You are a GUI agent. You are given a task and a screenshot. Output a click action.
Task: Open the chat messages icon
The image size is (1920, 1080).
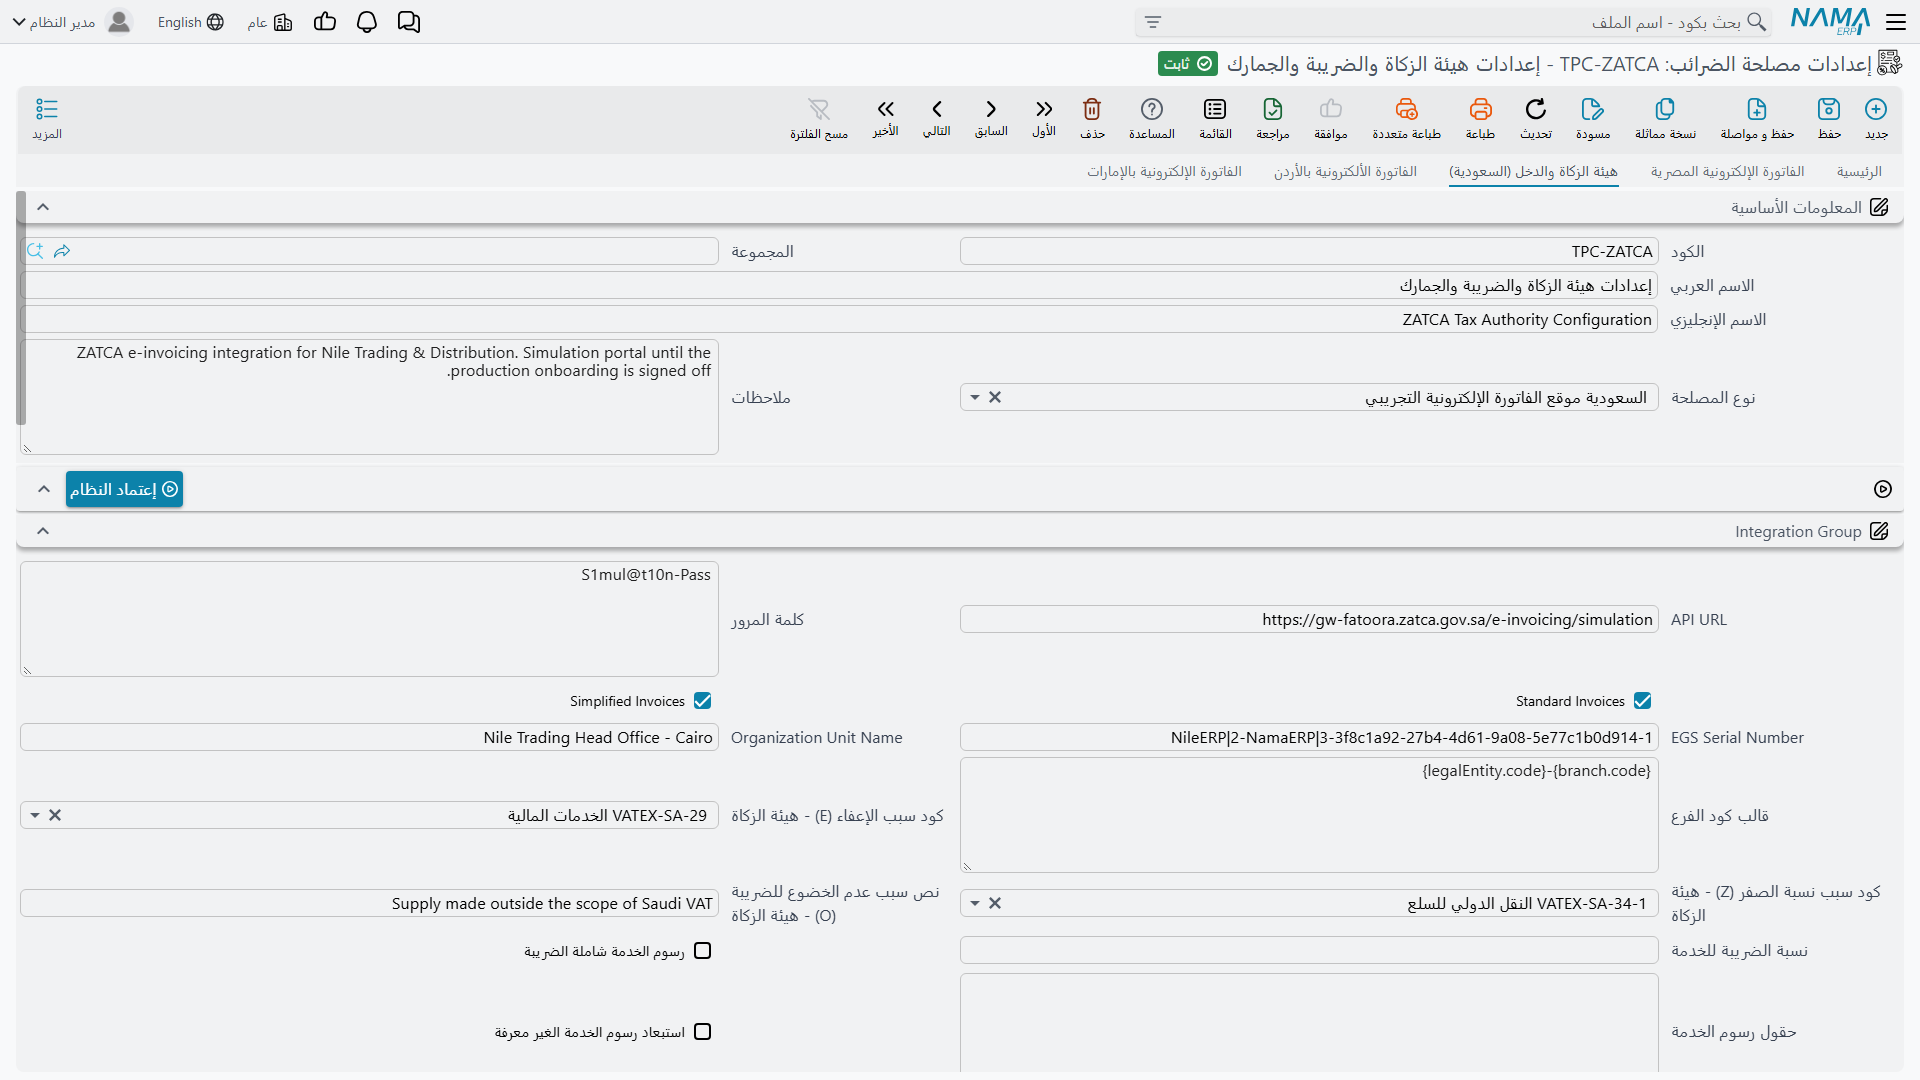[409, 22]
